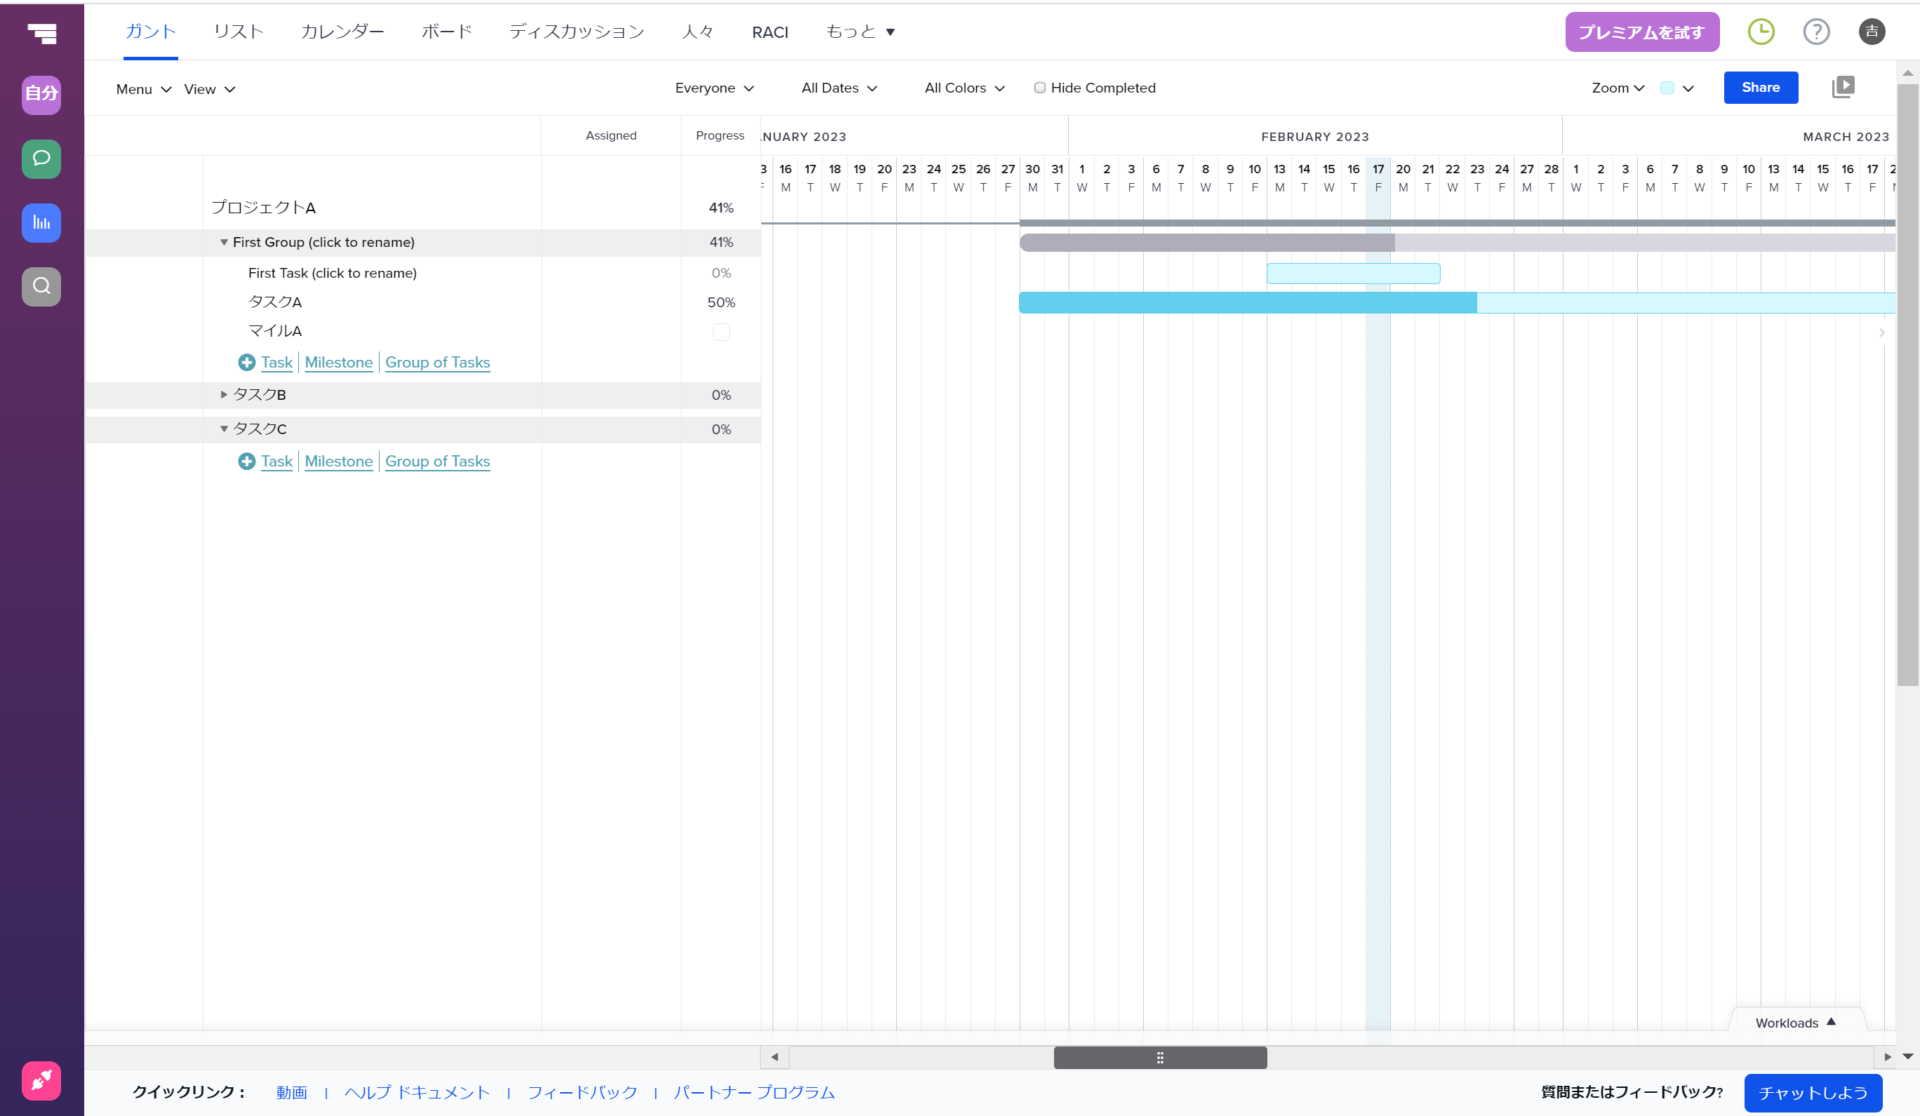Image resolution: width=1920 pixels, height=1116 pixels.
Task: Click the horizontal scrollbar thumb at the bottom
Action: point(1160,1057)
